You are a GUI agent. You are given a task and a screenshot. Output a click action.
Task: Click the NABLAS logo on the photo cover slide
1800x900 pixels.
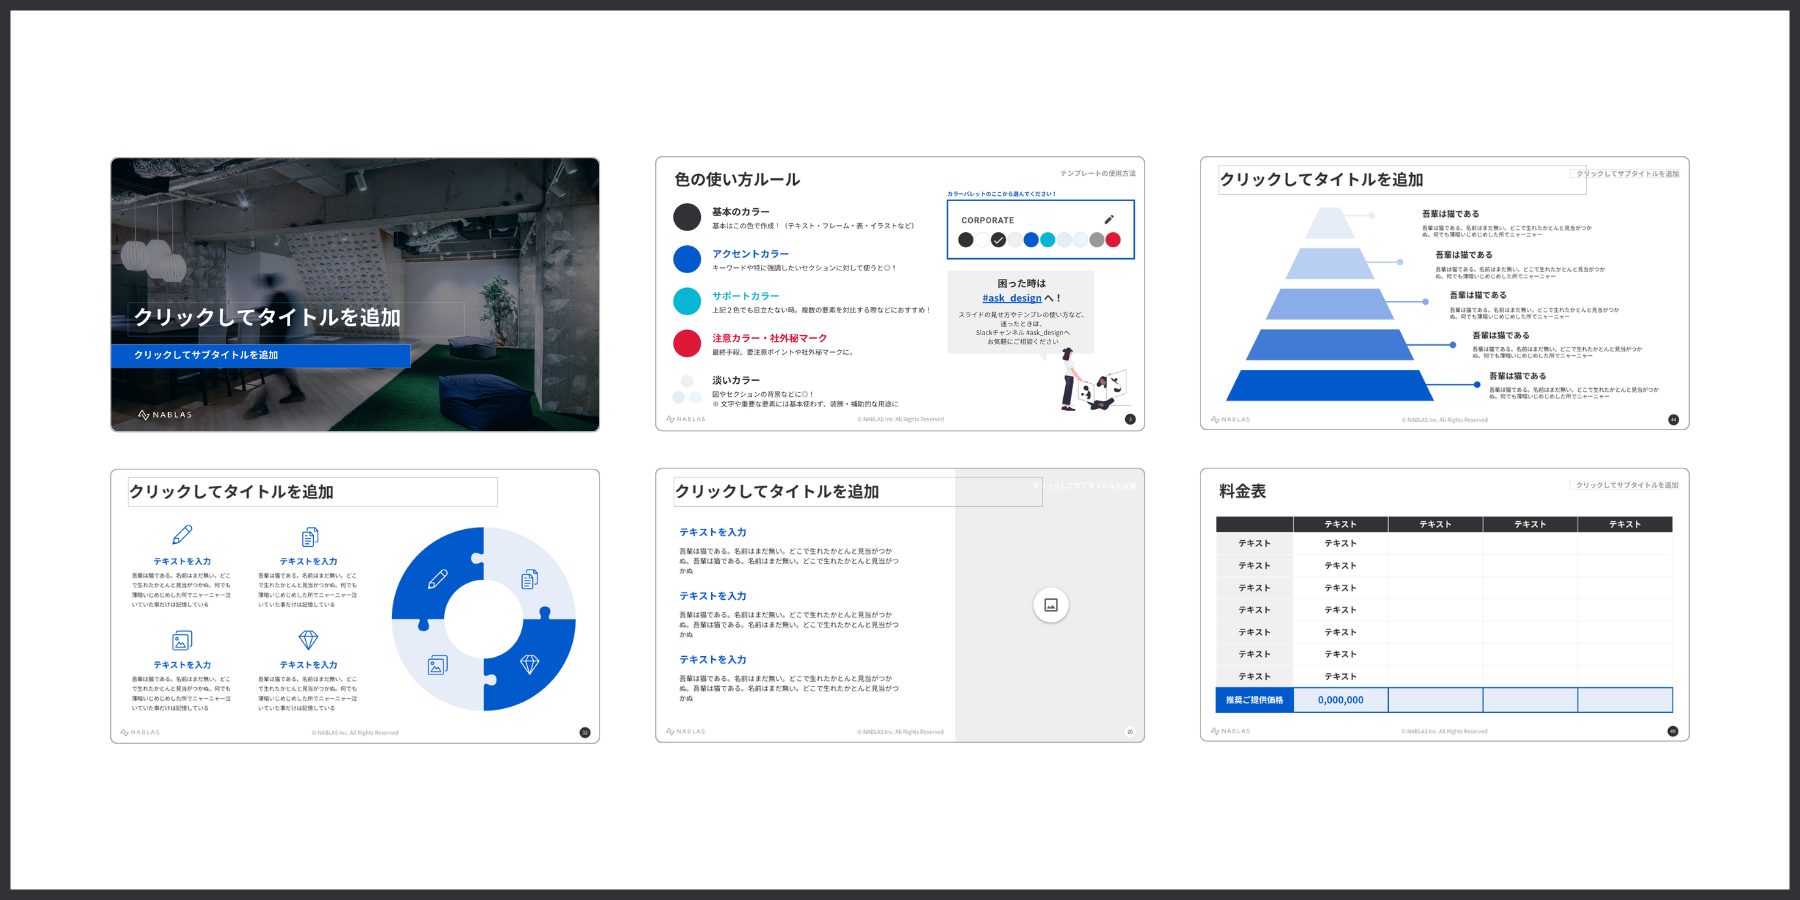pos(165,415)
